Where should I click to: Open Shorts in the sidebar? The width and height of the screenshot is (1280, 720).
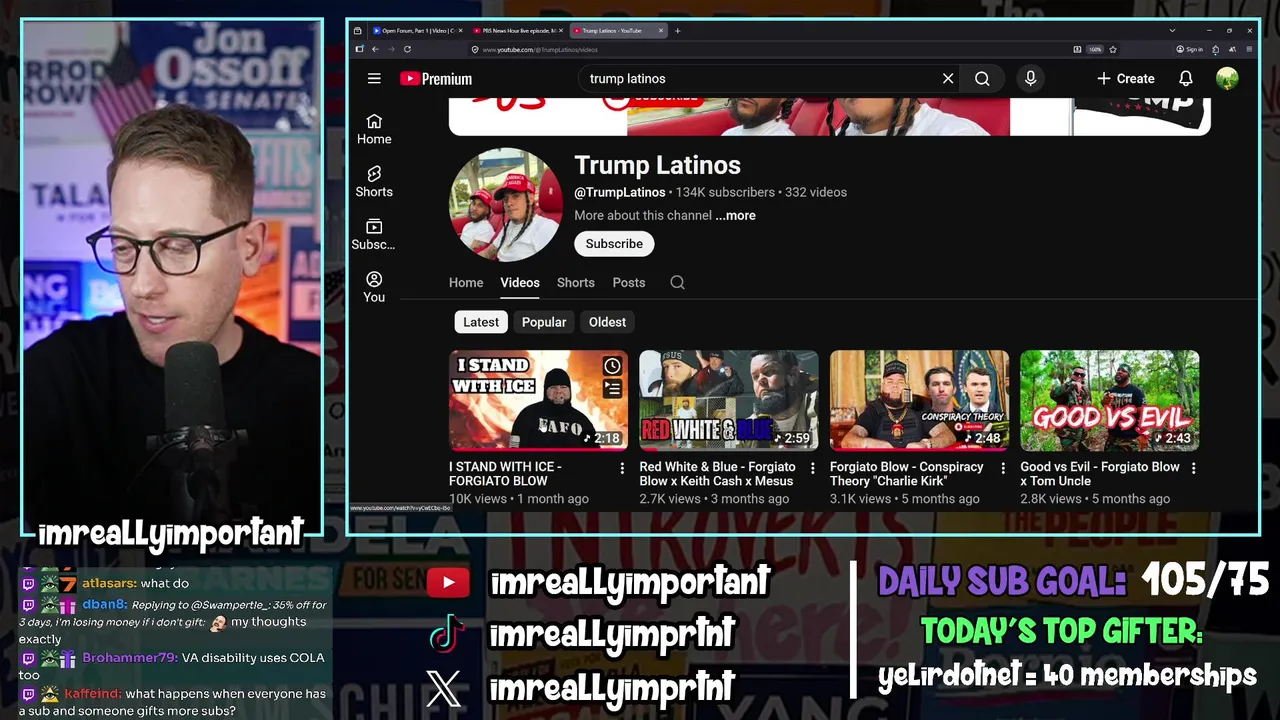tap(374, 182)
